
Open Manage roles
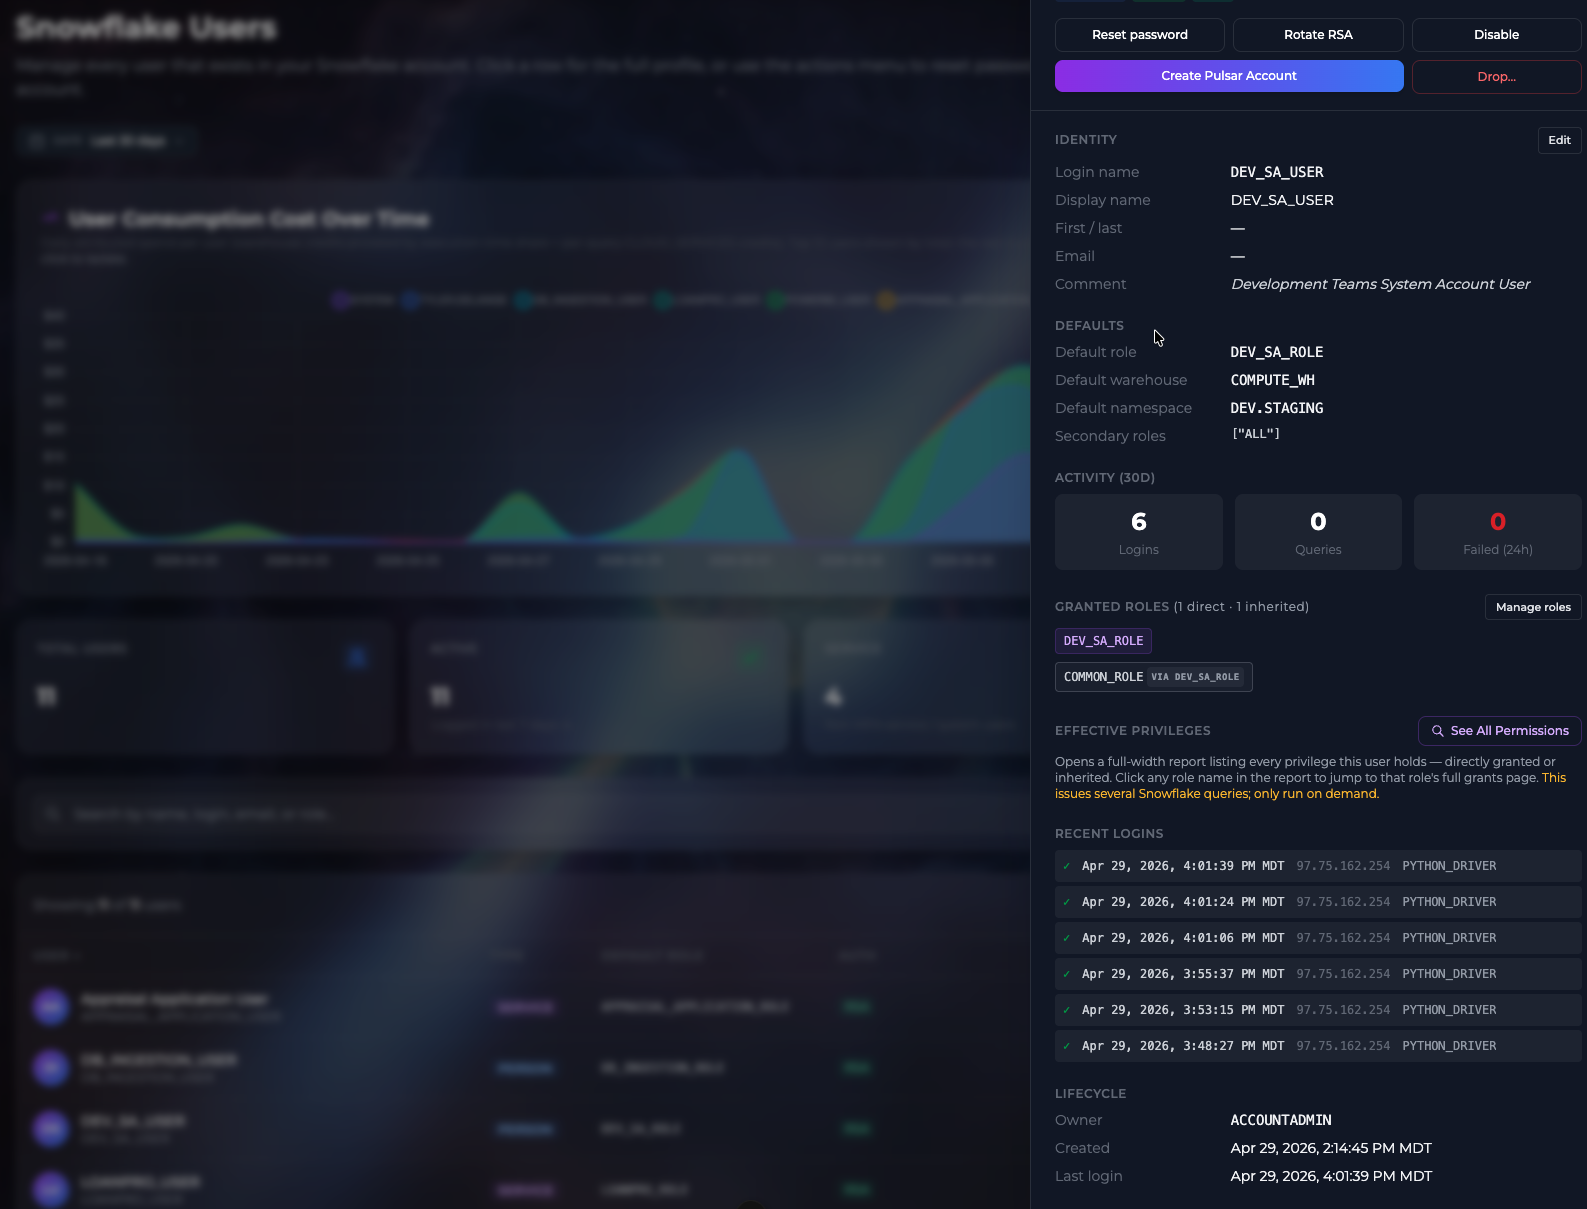click(1533, 607)
